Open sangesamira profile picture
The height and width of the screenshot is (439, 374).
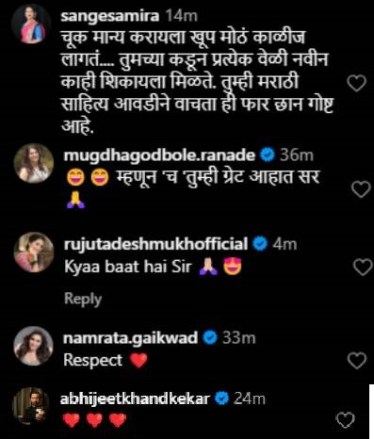(x=31, y=25)
